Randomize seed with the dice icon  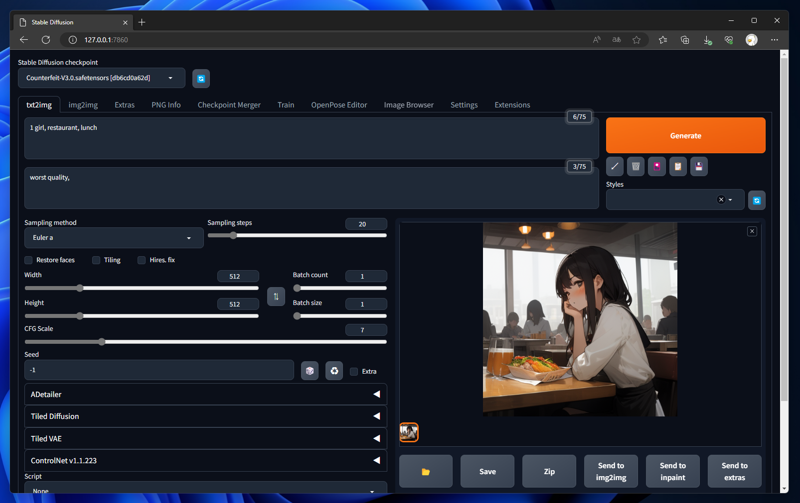pos(310,371)
